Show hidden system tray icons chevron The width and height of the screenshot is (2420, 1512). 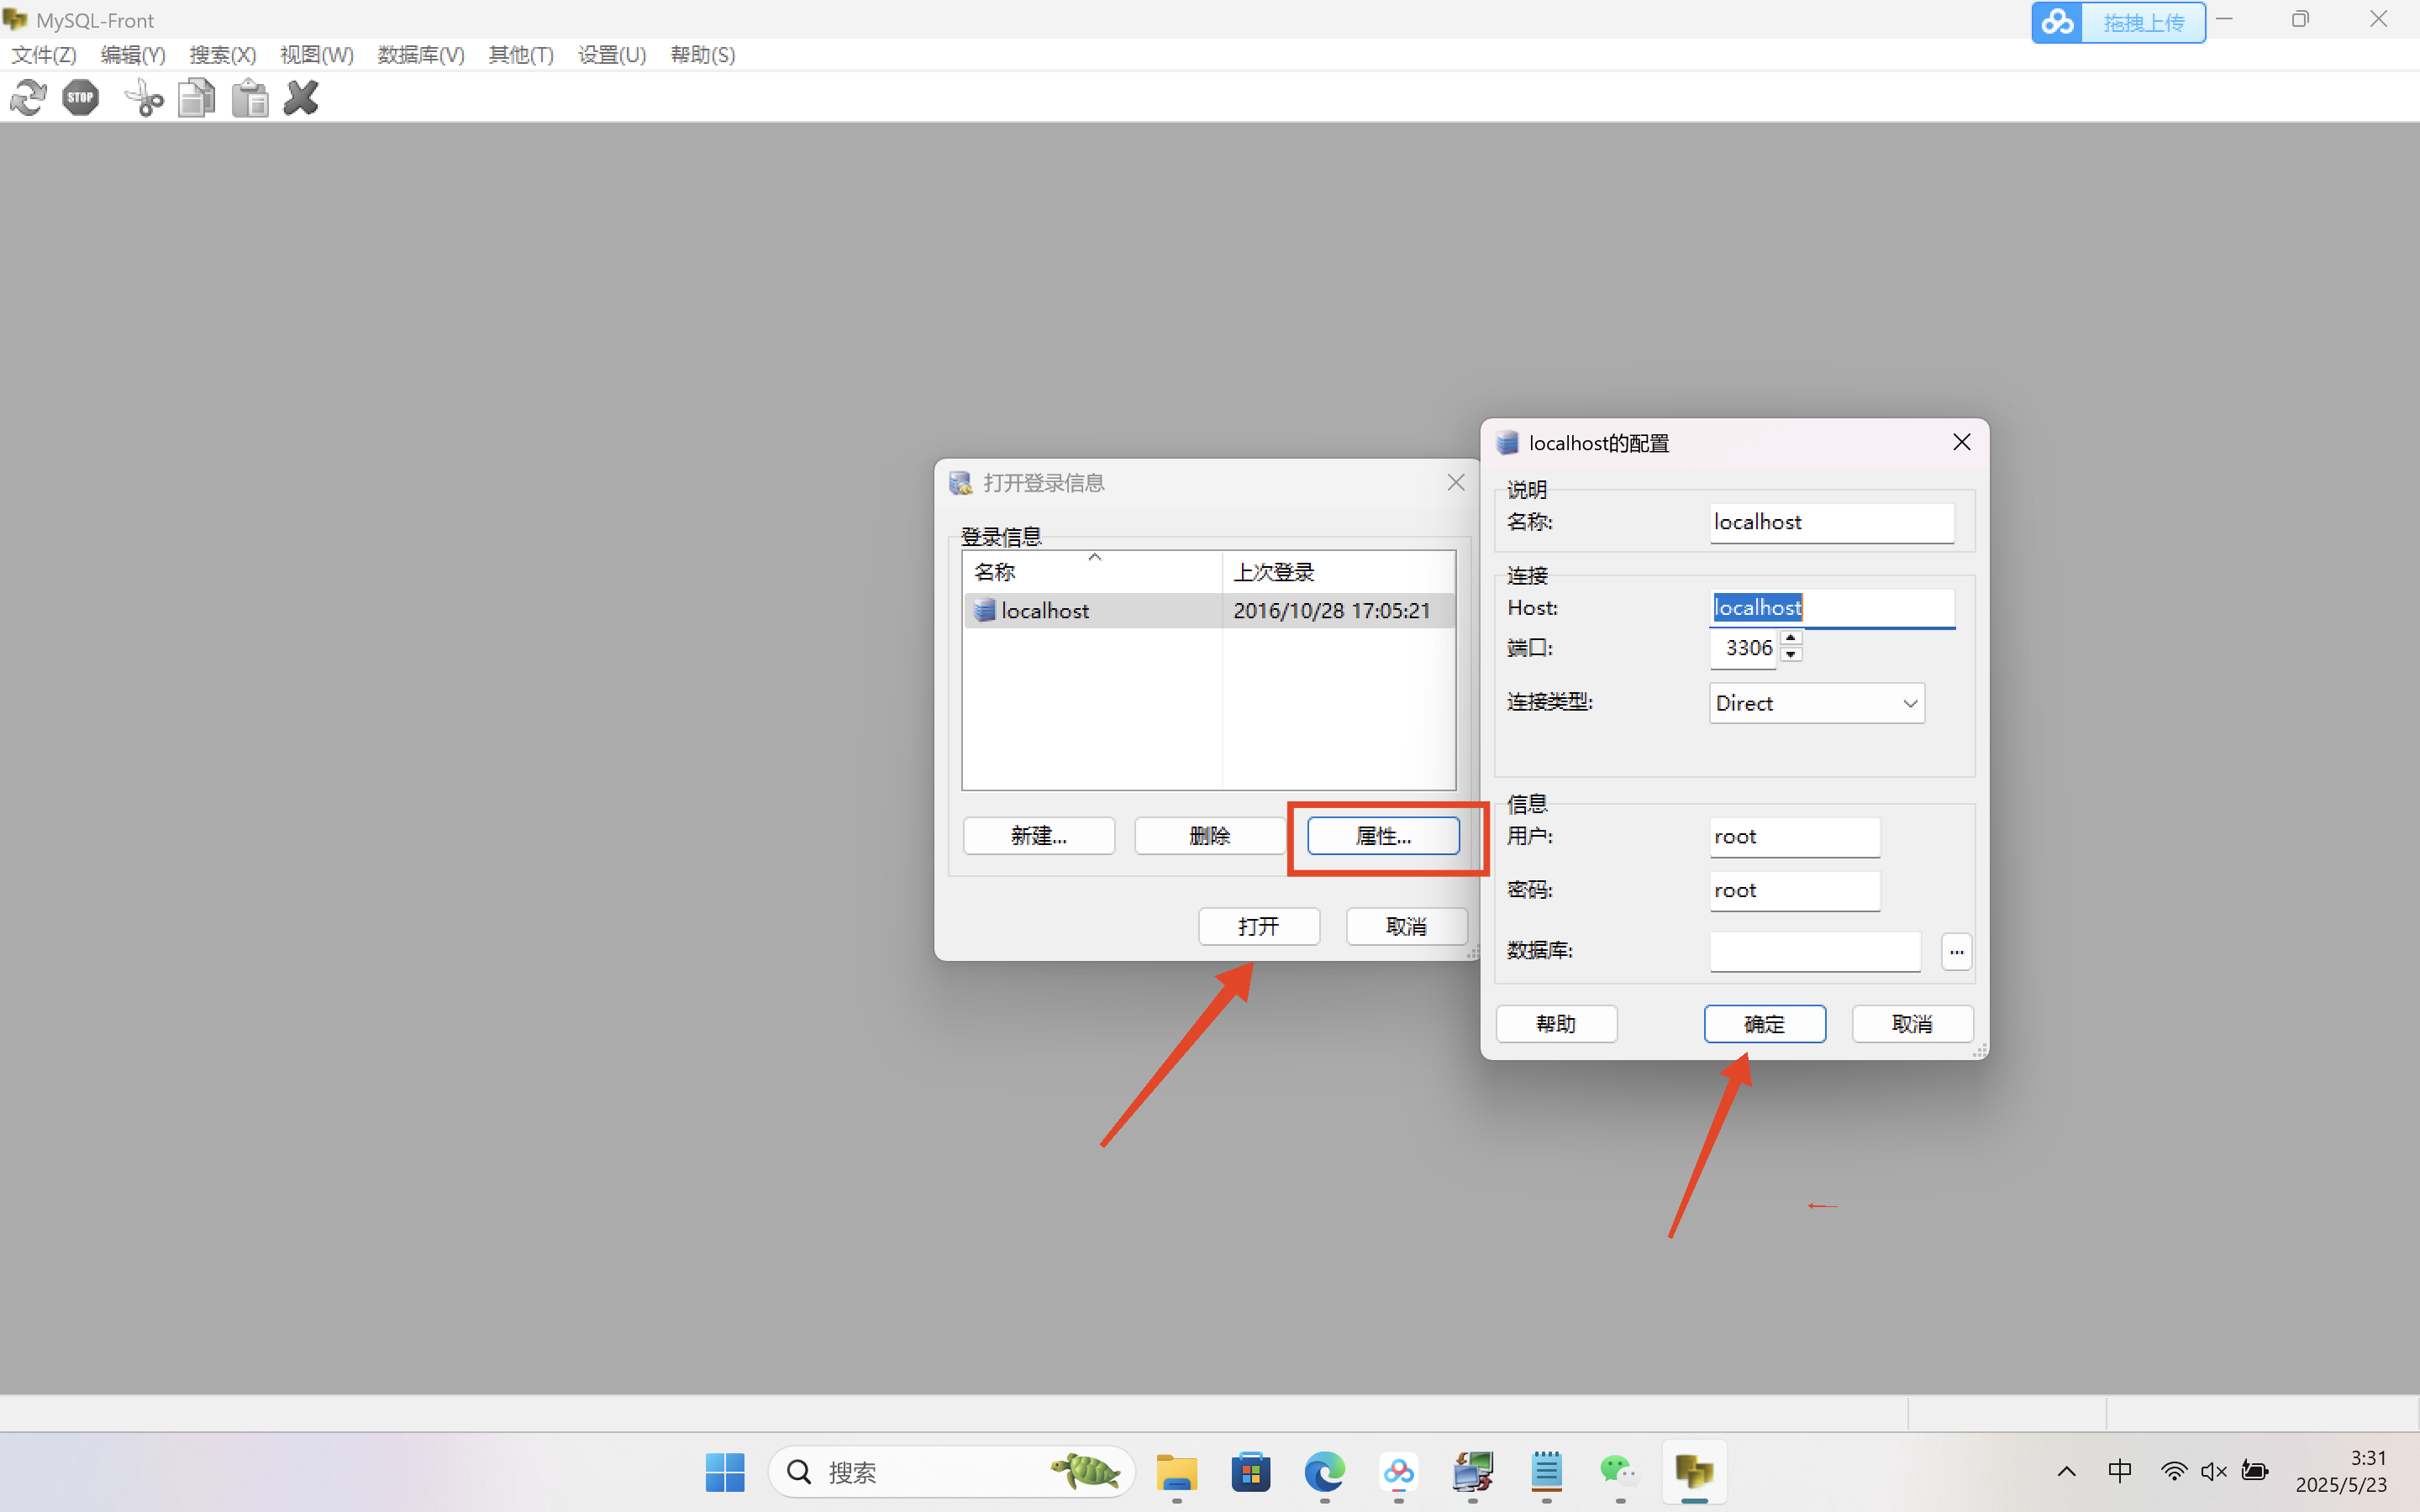[x=2066, y=1471]
